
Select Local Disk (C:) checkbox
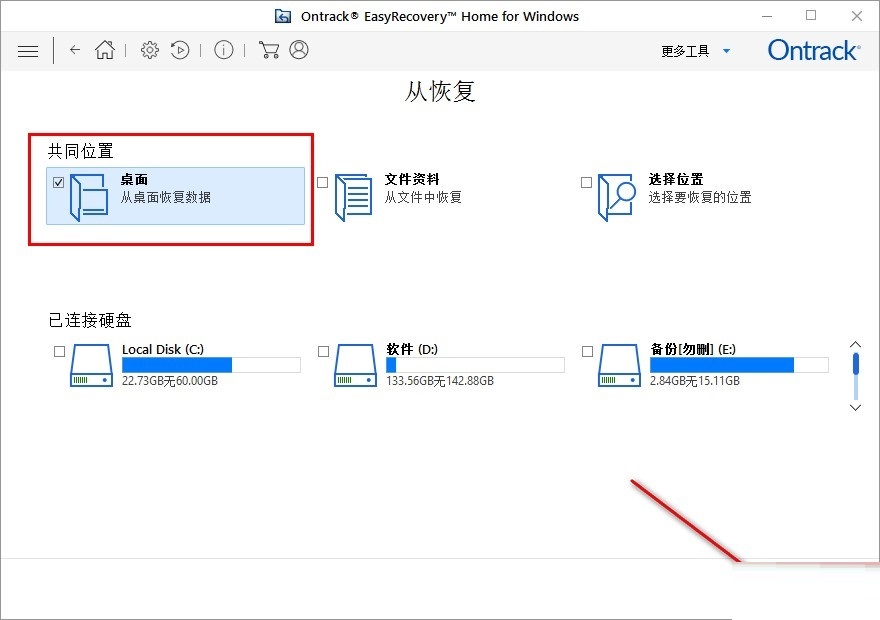coord(59,351)
